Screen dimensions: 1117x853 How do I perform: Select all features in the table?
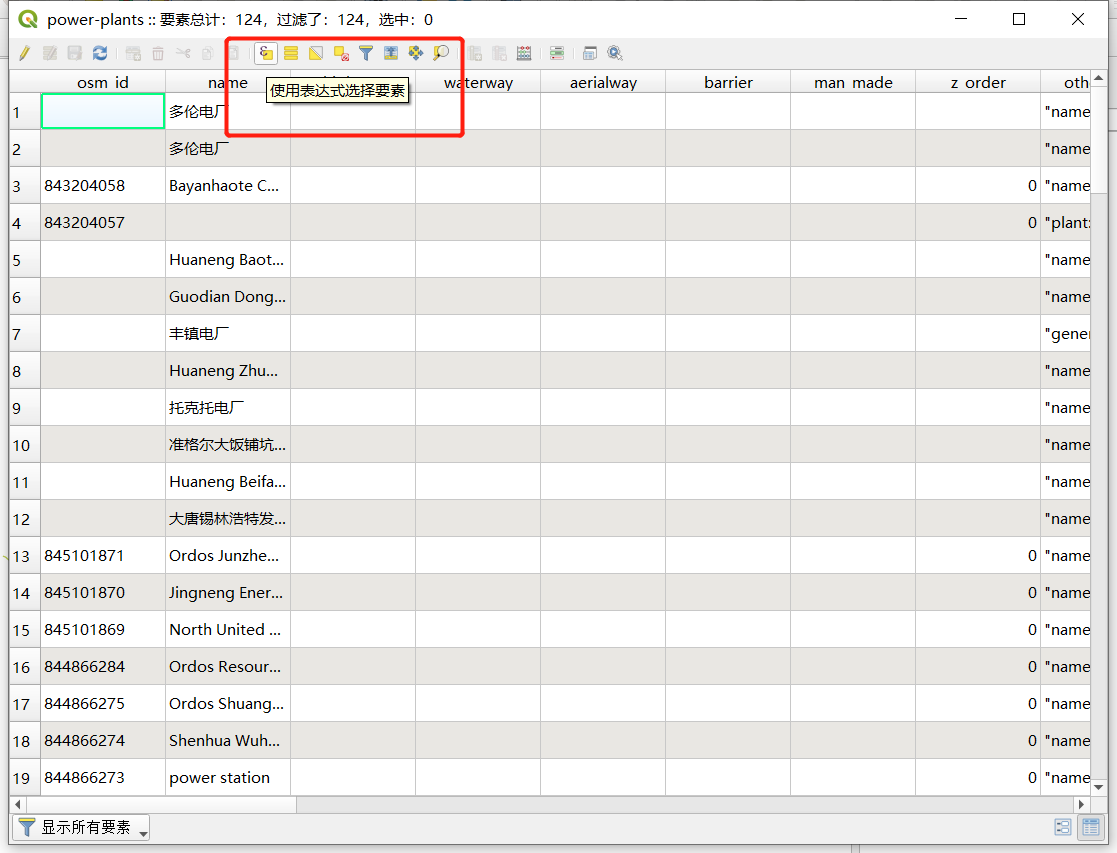[x=292, y=53]
